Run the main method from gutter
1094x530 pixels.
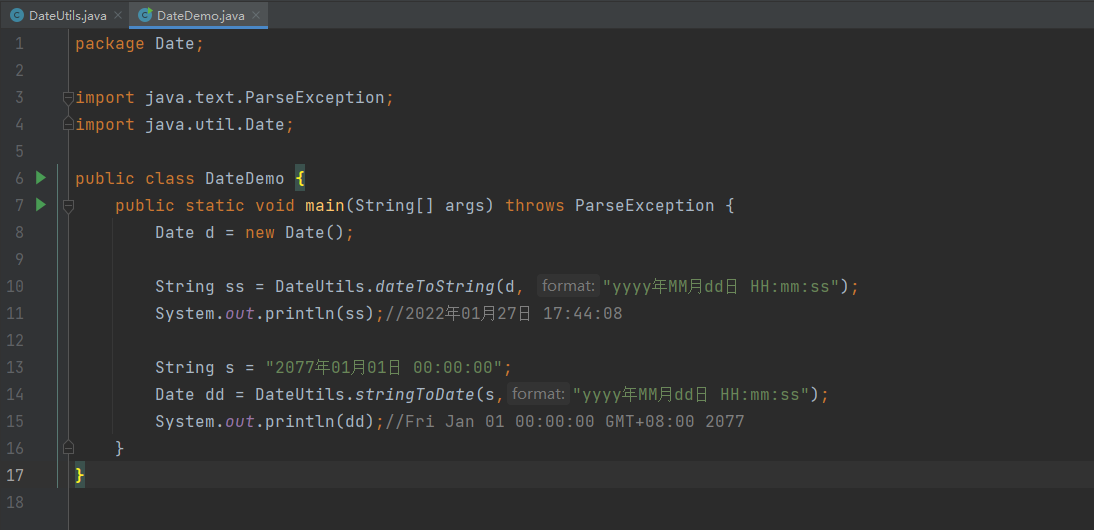(41, 205)
